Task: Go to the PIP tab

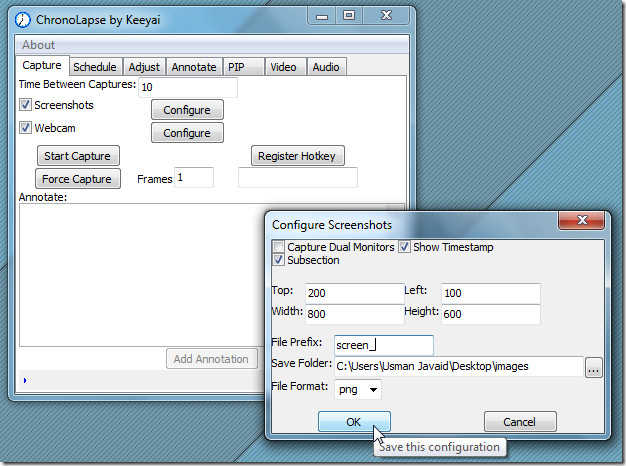Action: tap(244, 67)
